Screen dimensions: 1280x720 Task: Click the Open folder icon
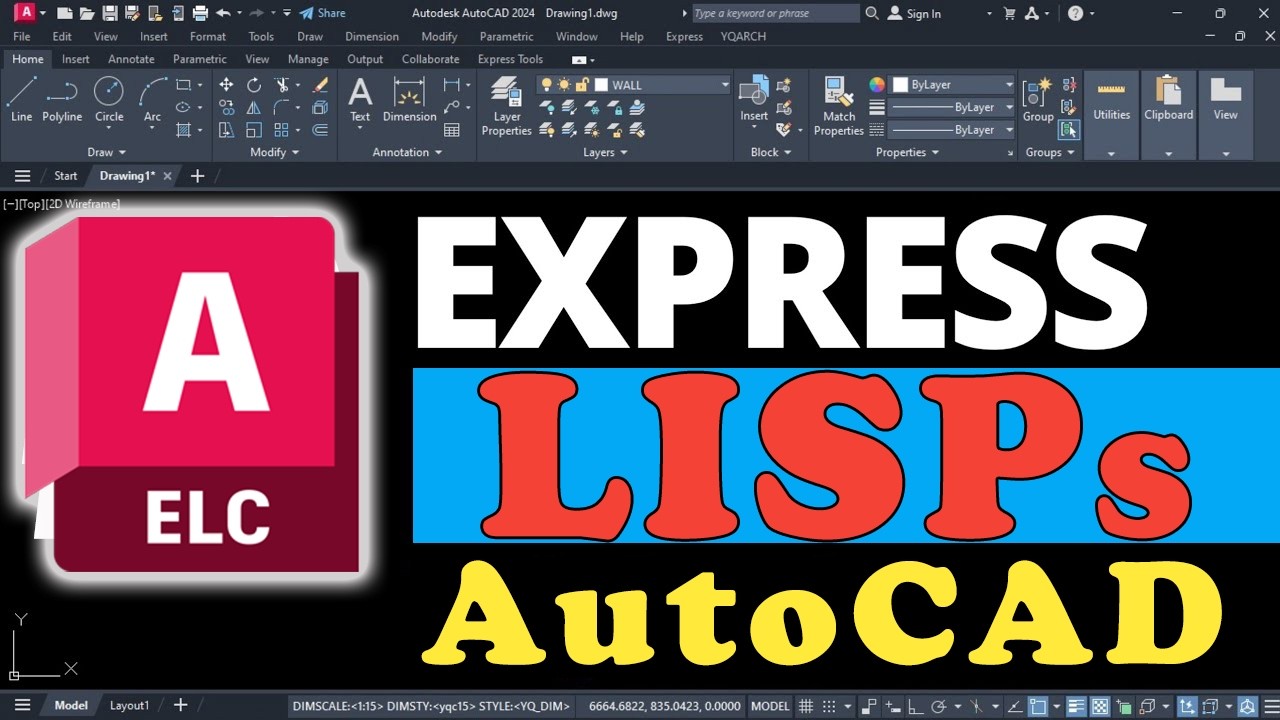pos(86,13)
